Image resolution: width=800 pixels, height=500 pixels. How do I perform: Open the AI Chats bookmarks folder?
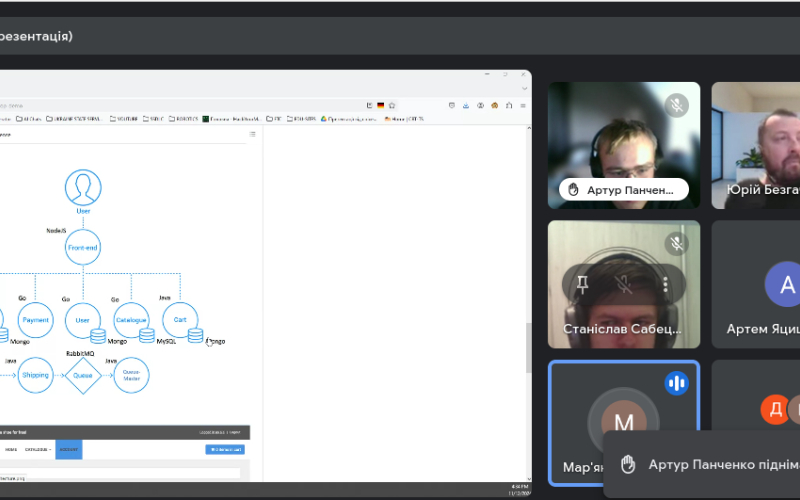(x=29, y=119)
